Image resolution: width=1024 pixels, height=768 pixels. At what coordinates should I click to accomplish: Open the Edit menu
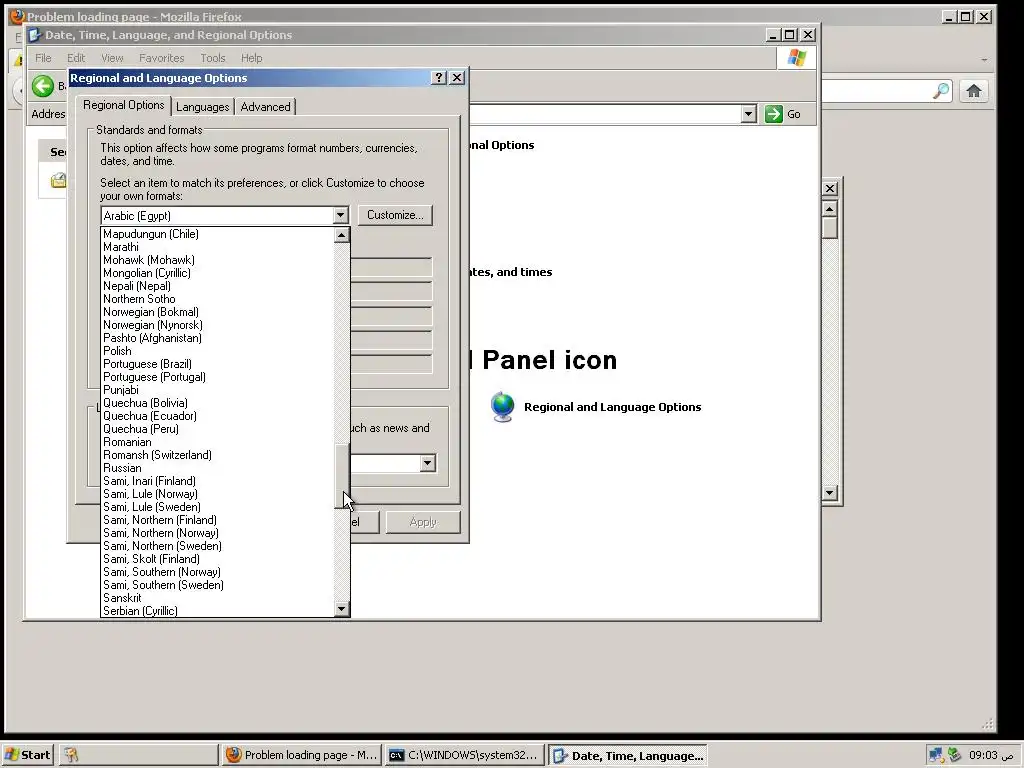(76, 58)
